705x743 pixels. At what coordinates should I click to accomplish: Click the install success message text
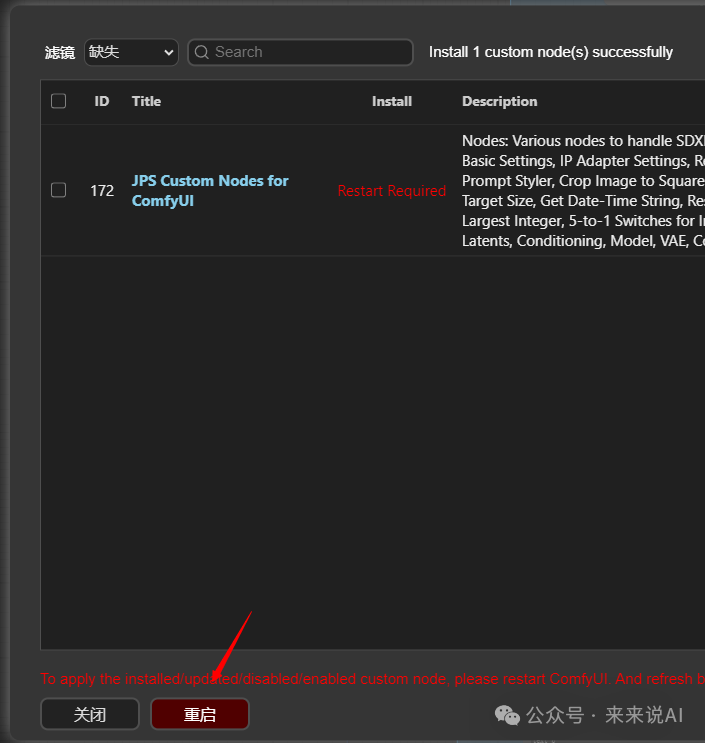[551, 52]
